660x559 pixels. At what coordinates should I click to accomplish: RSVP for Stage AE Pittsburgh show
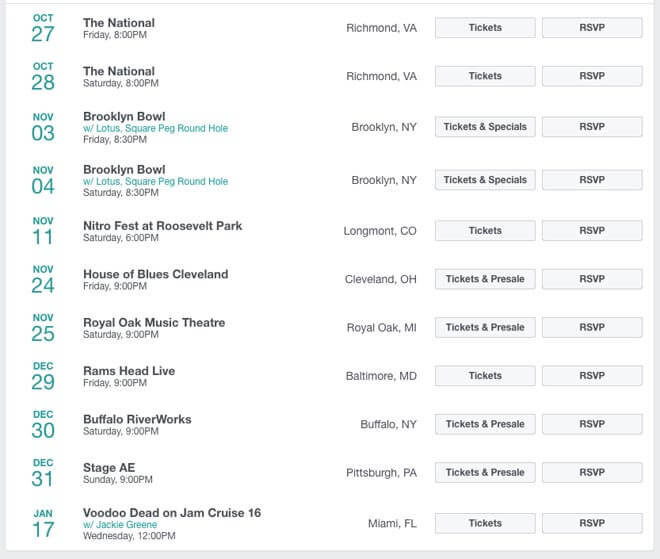pos(592,473)
